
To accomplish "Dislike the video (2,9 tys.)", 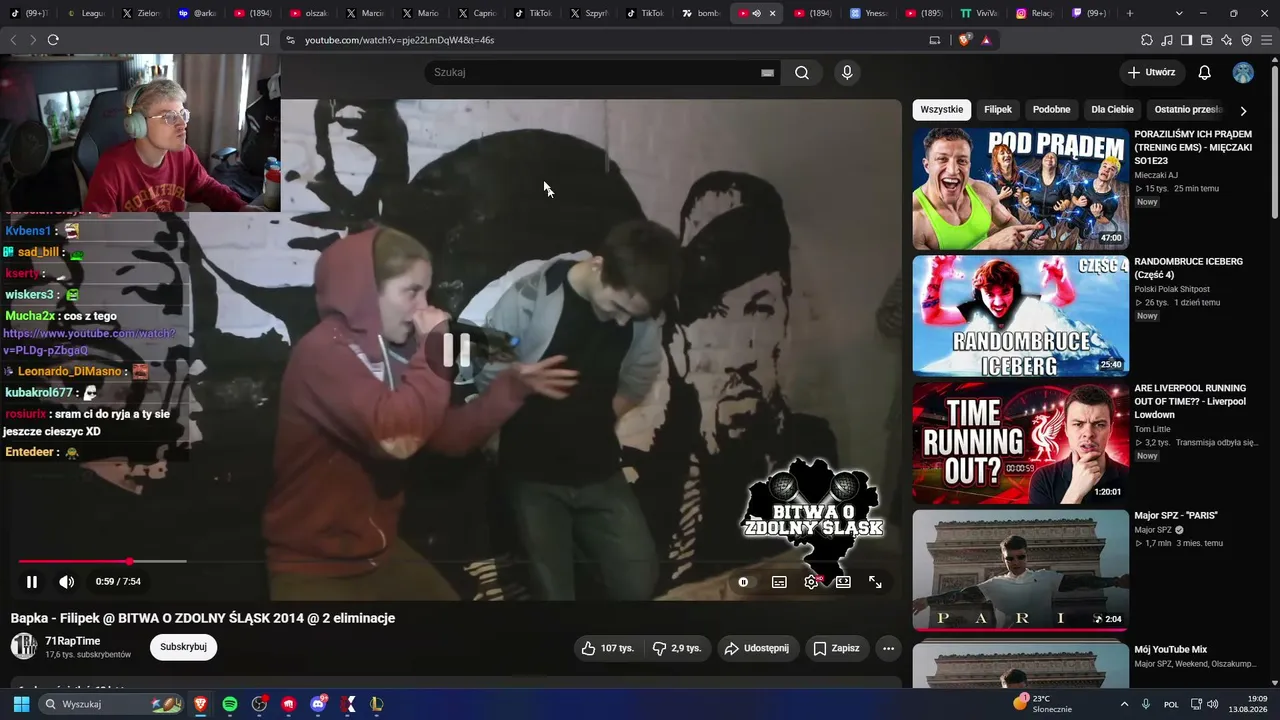I will pyautogui.click(x=677, y=648).
